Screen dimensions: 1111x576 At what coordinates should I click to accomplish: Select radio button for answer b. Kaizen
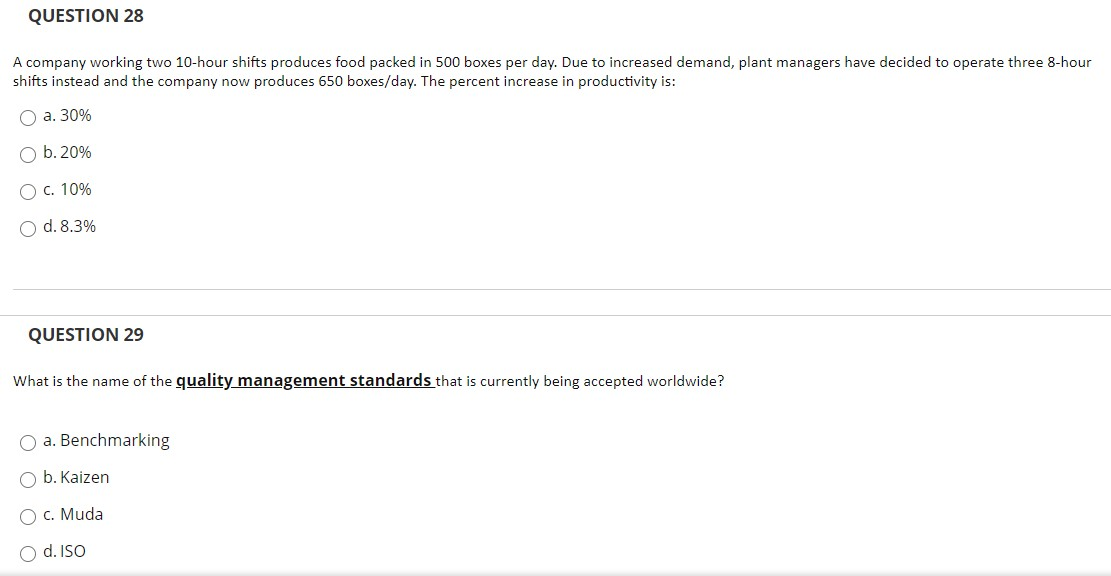tap(28, 479)
